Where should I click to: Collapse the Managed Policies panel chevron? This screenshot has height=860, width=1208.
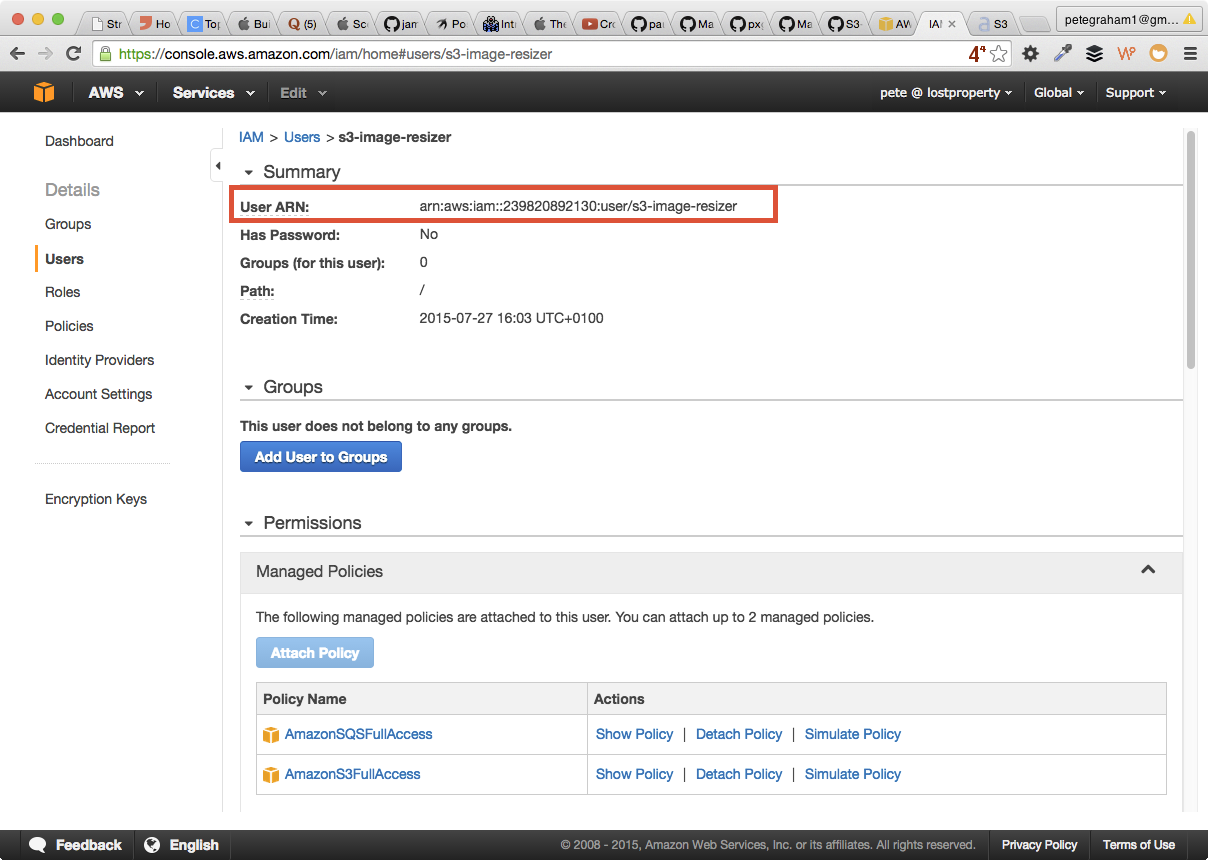(x=1148, y=570)
